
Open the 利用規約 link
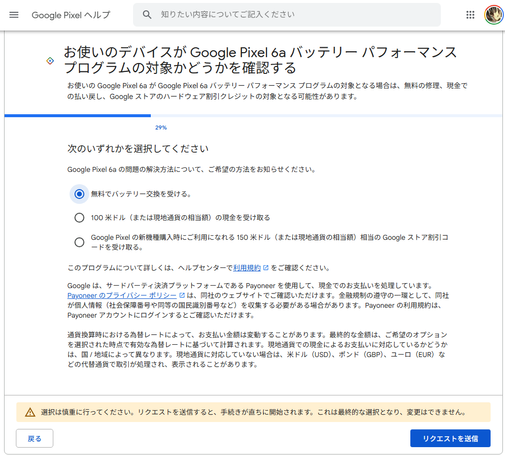(x=247, y=268)
